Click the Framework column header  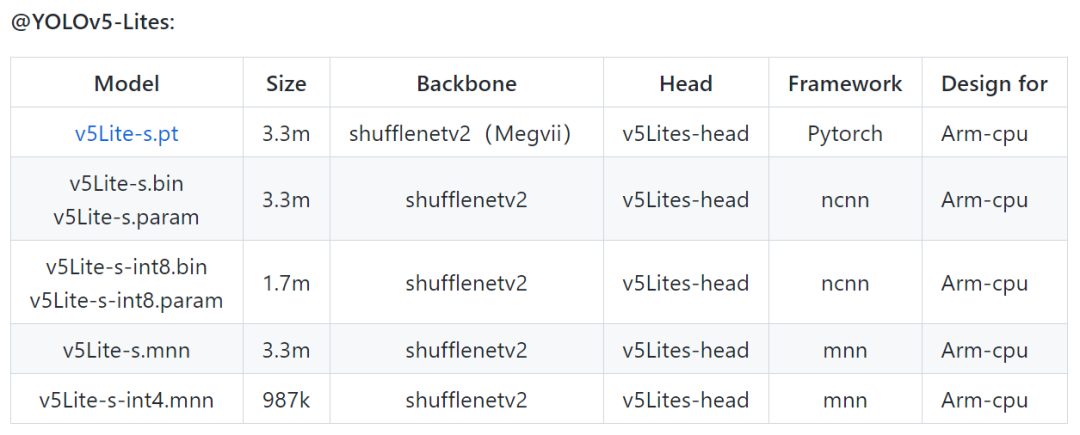pyautogui.click(x=845, y=84)
